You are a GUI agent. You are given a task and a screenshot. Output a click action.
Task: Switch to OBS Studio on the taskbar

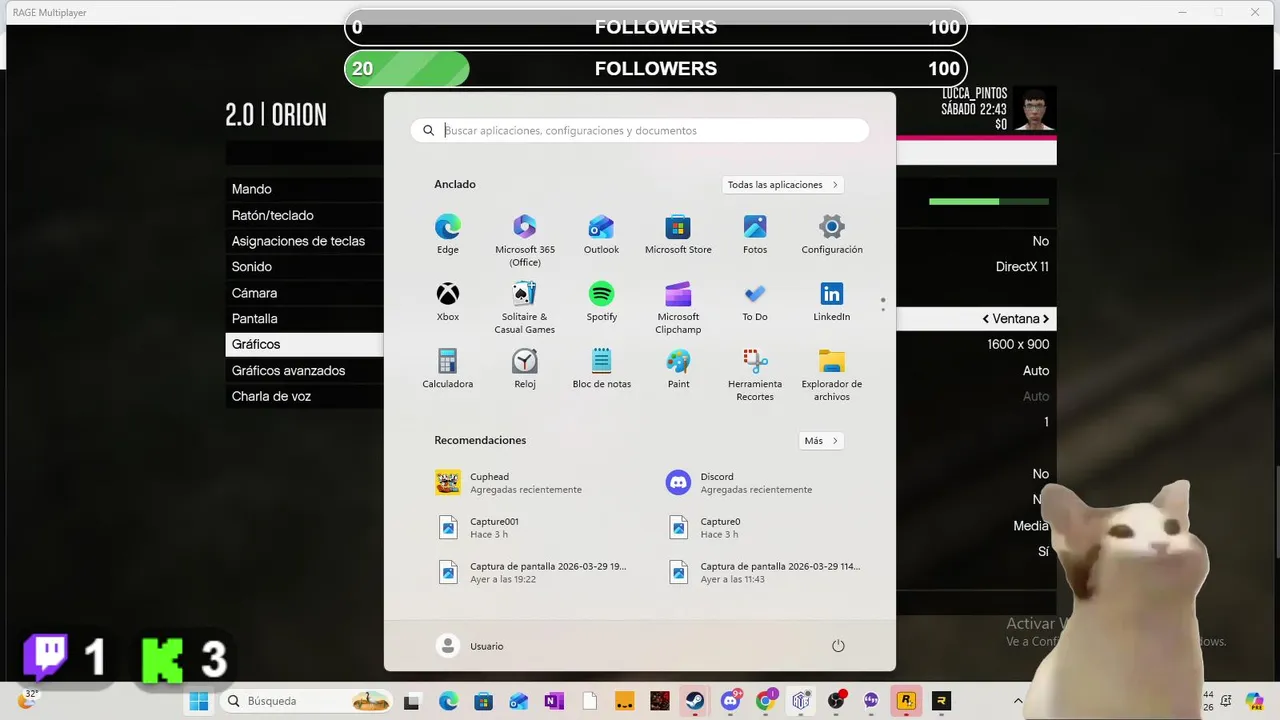tap(836, 701)
